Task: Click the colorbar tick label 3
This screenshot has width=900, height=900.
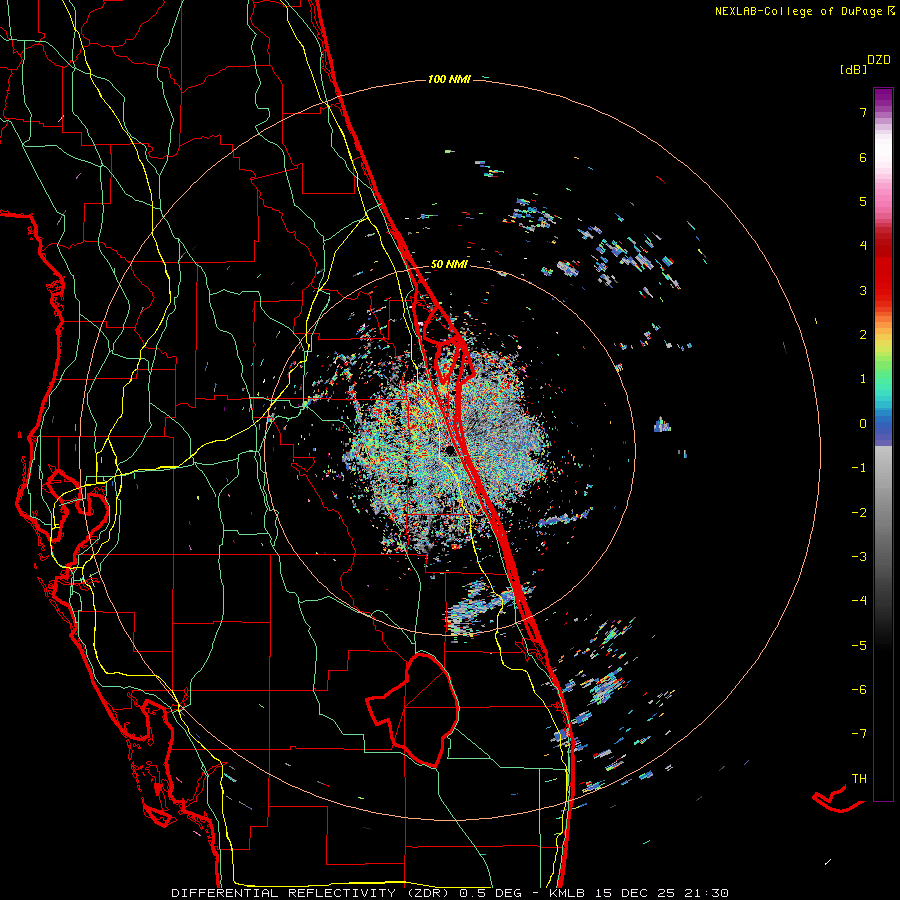Action: pyautogui.click(x=863, y=290)
